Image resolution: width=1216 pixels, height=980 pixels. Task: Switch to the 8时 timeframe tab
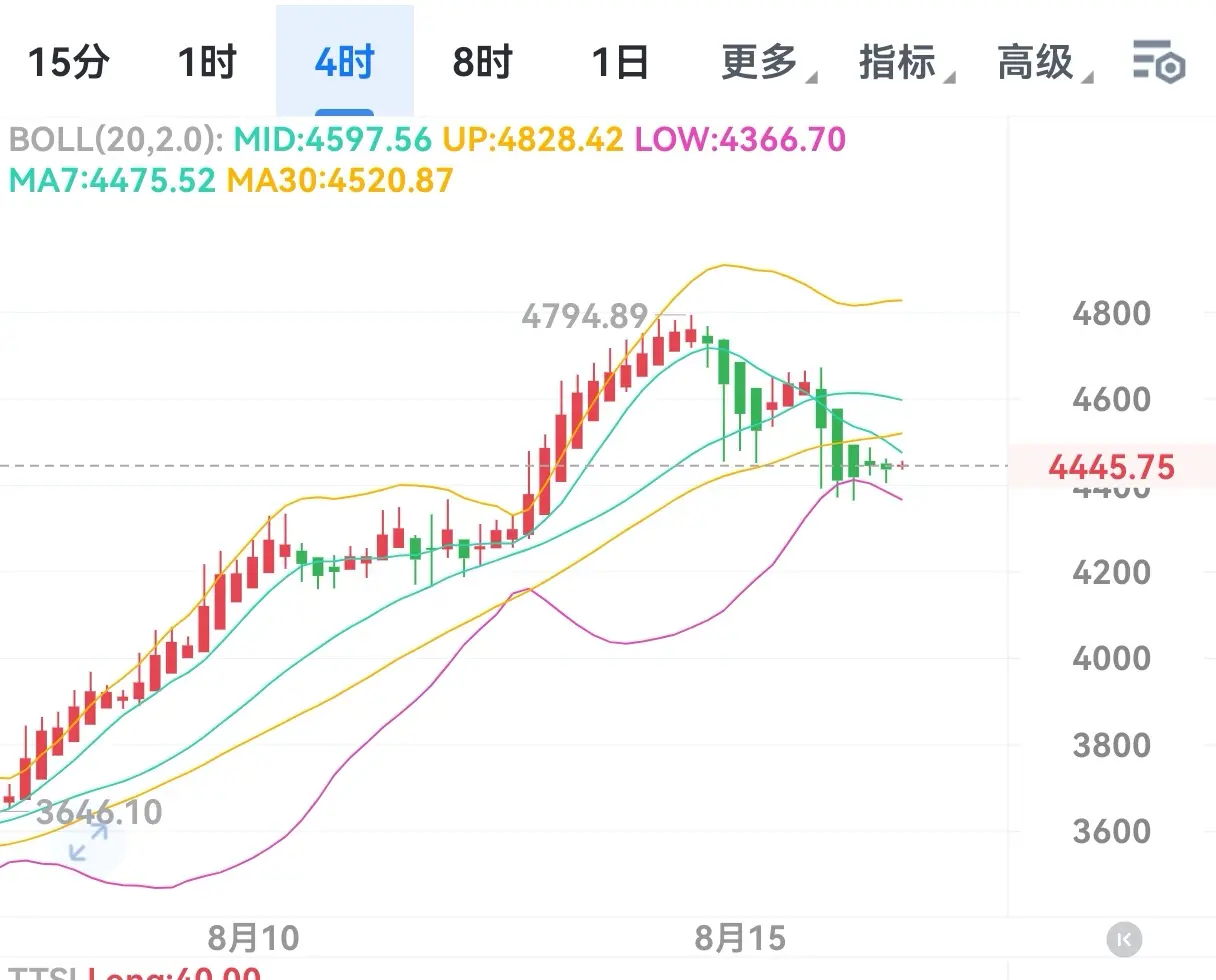(x=482, y=62)
